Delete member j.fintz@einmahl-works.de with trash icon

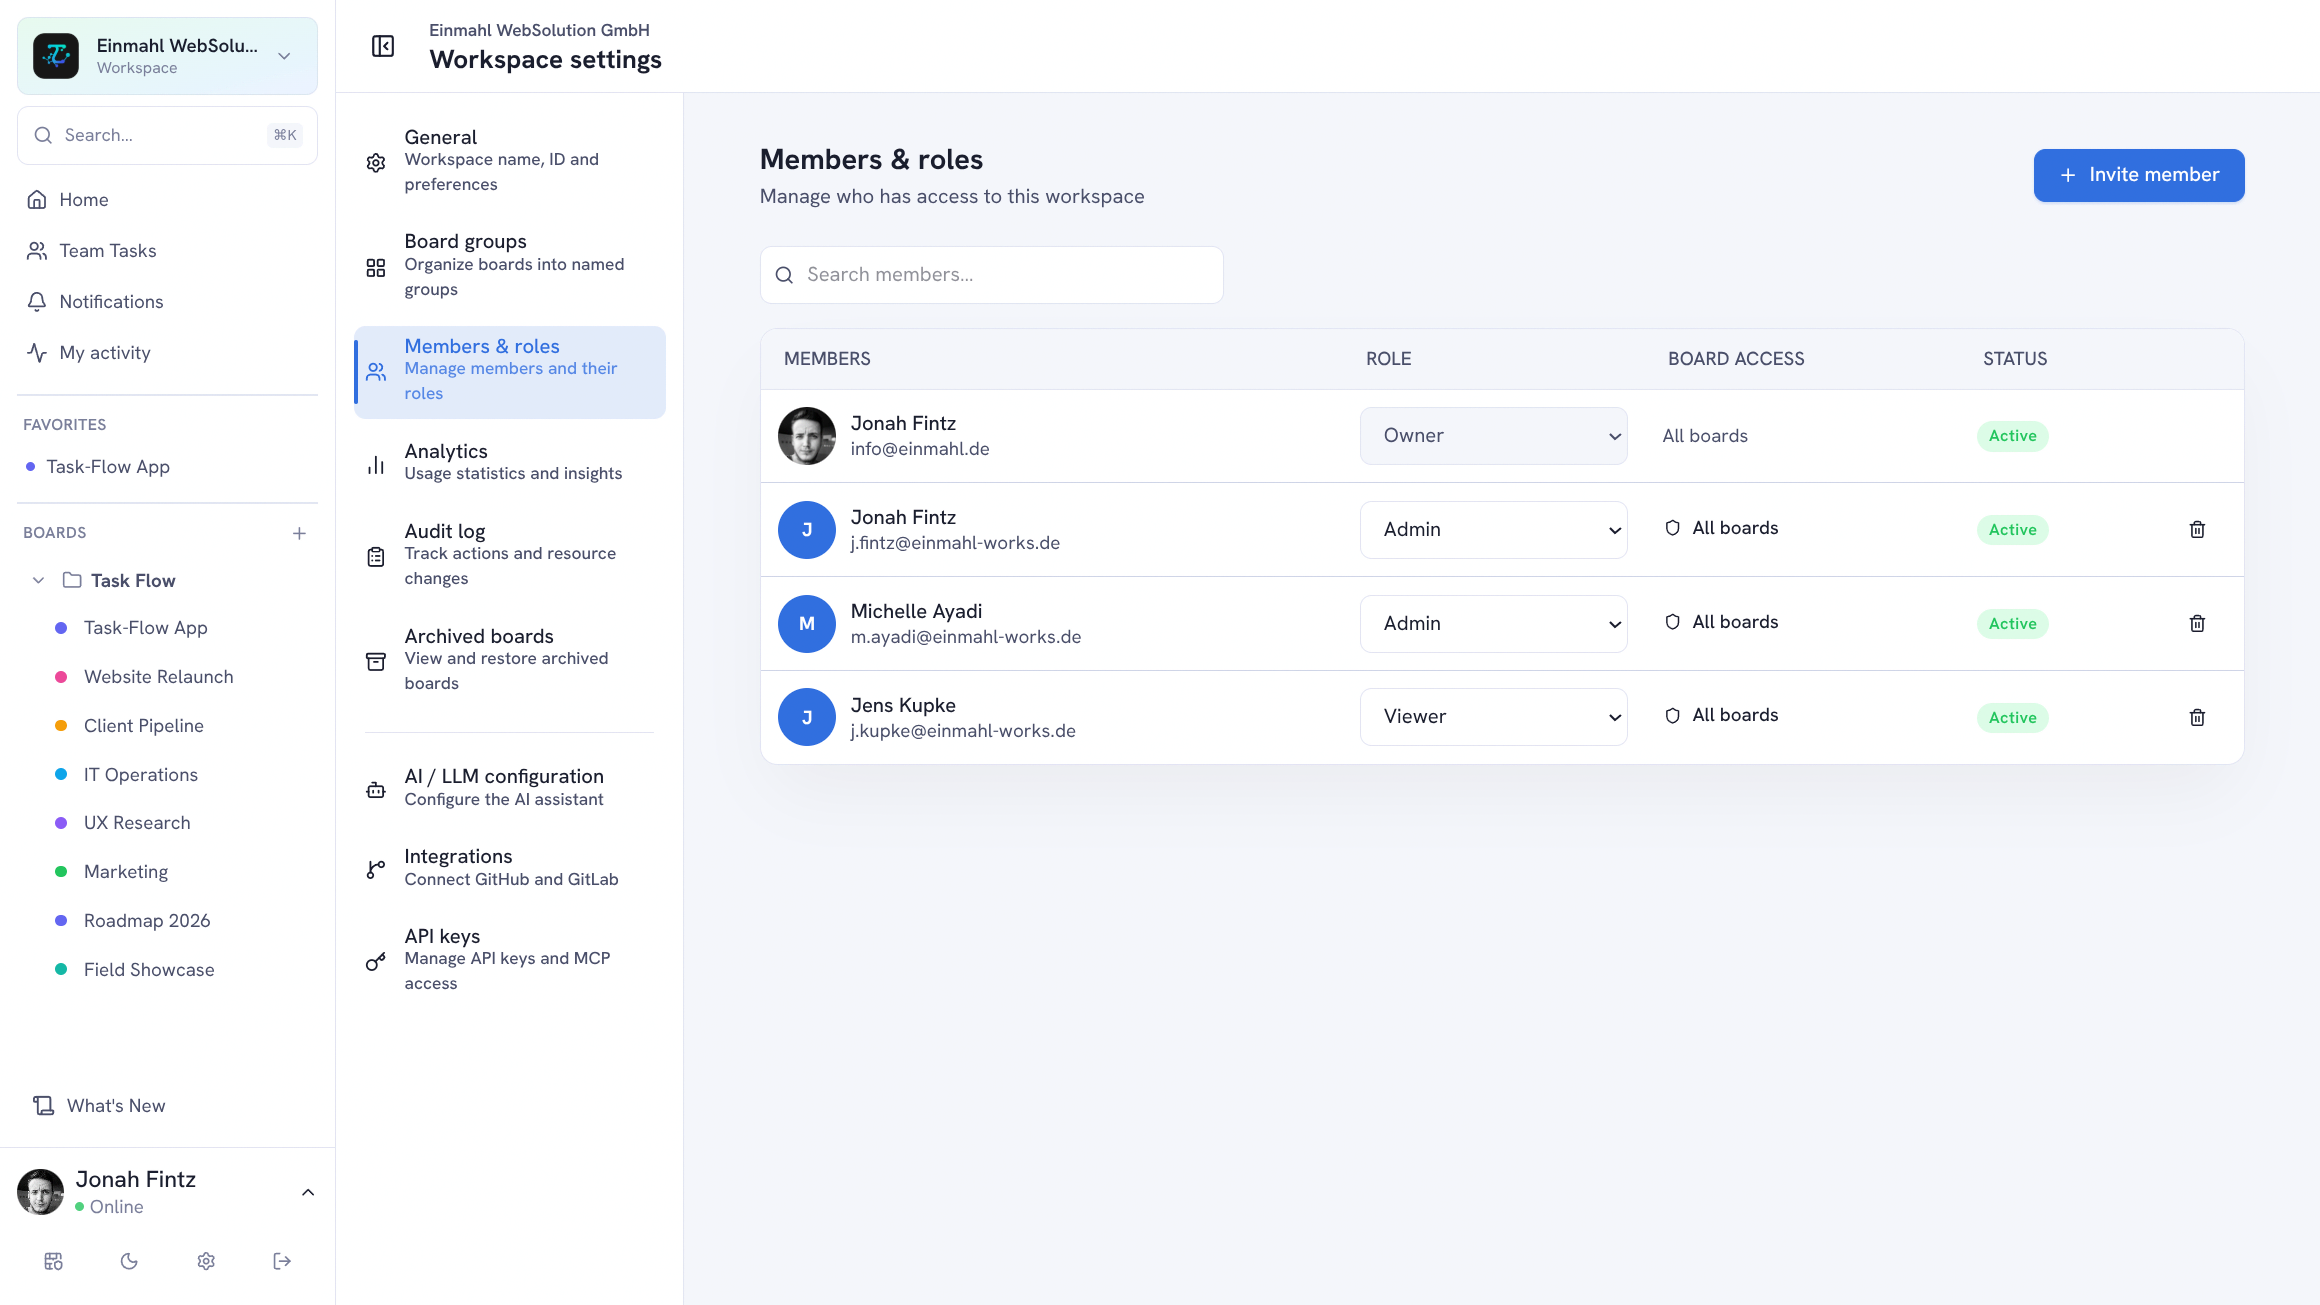[x=2197, y=529]
